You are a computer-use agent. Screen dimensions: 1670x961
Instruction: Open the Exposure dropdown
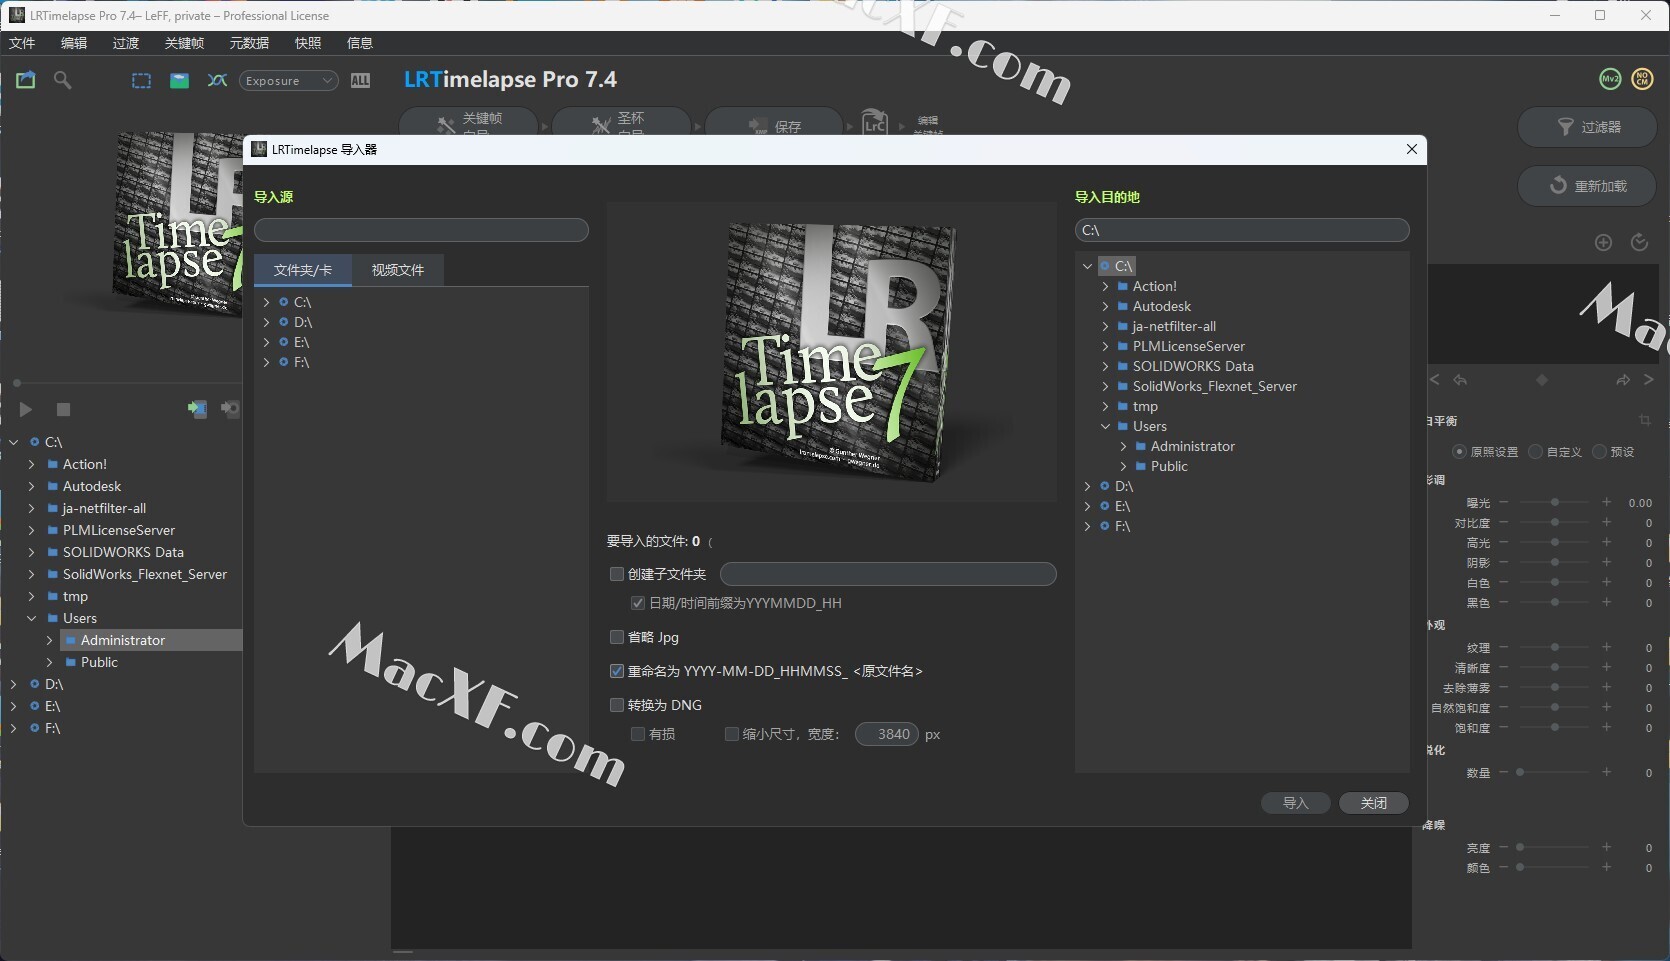[289, 81]
